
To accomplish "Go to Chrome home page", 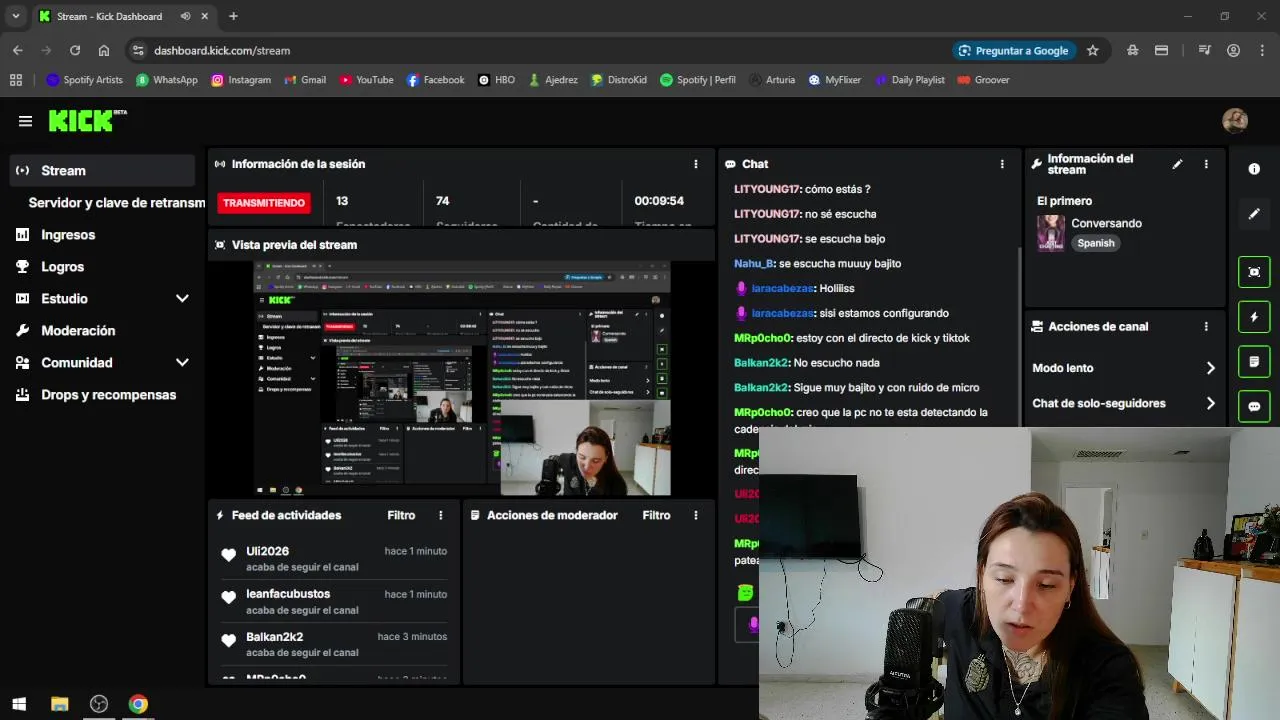I will [x=104, y=50].
